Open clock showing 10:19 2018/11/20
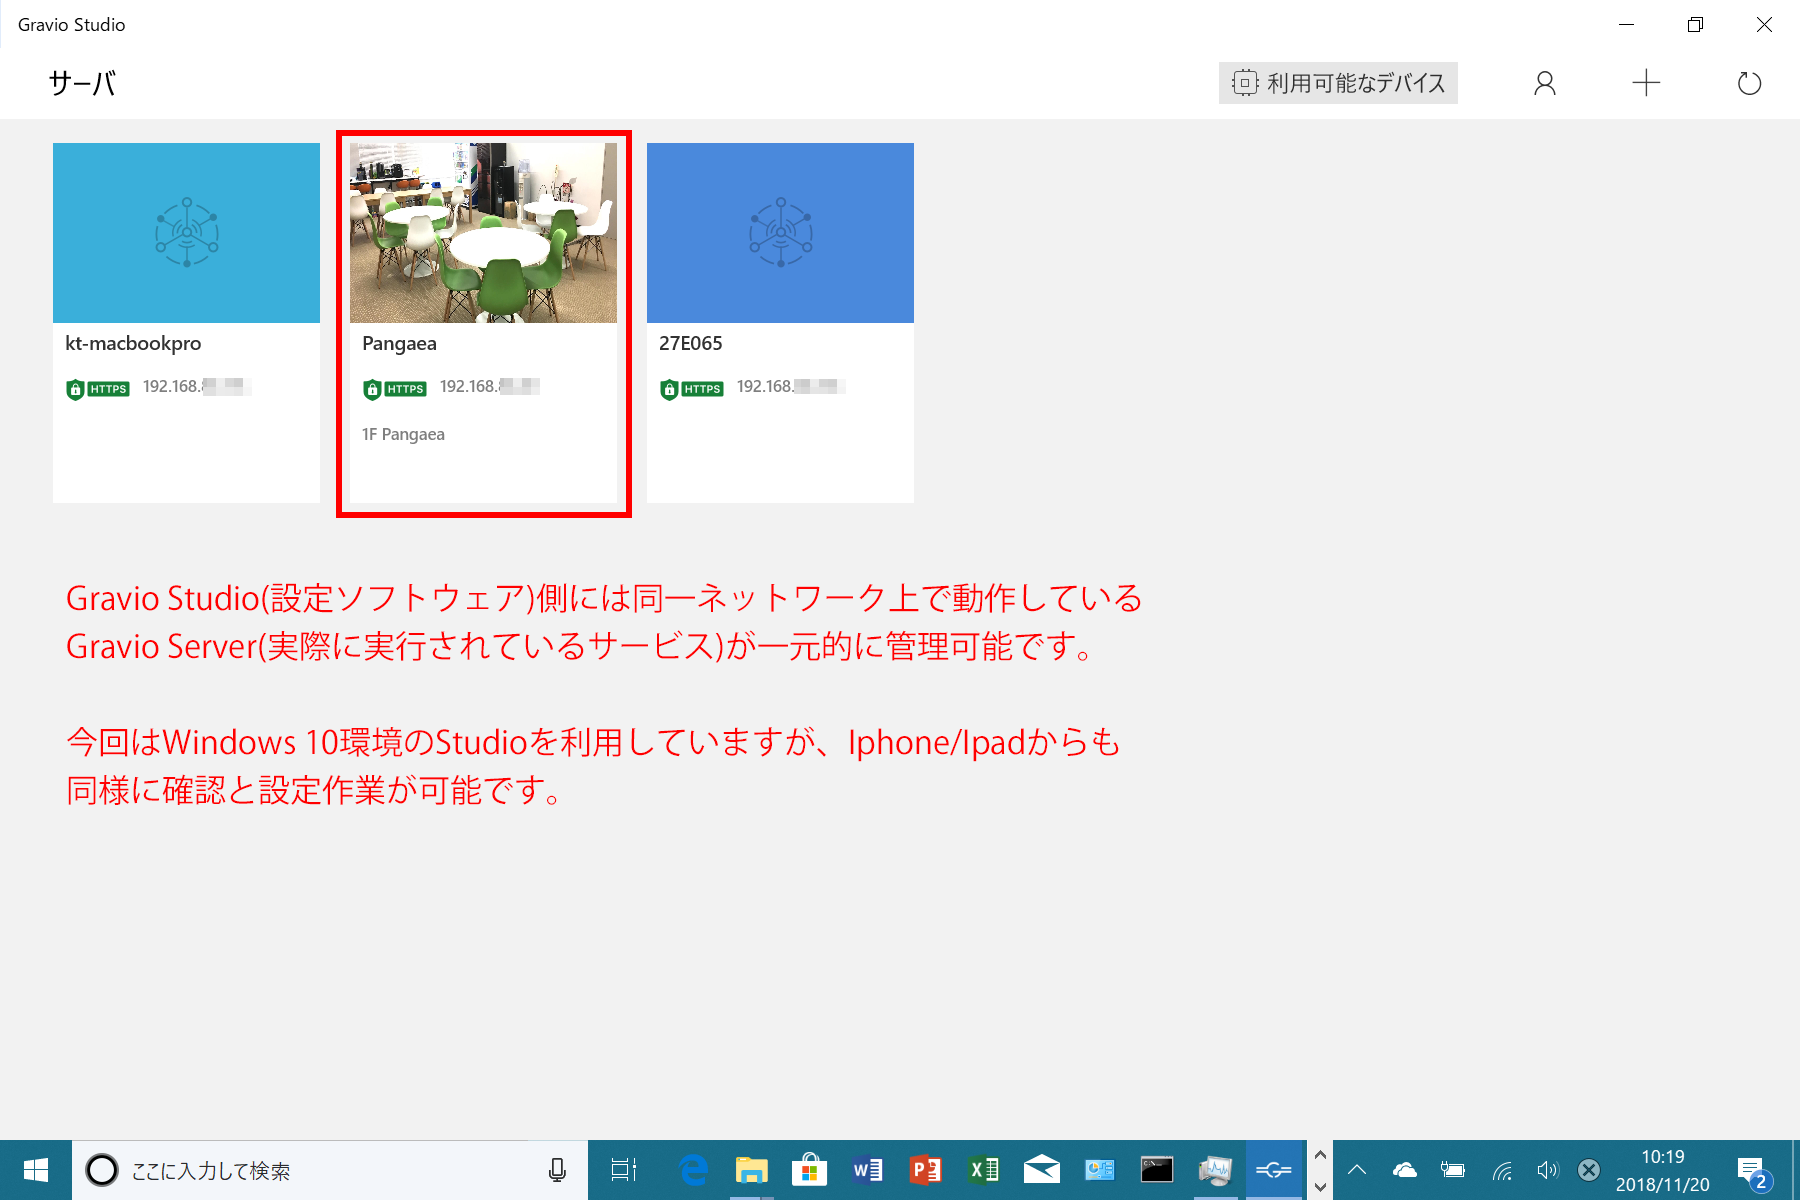 pyautogui.click(x=1663, y=1170)
